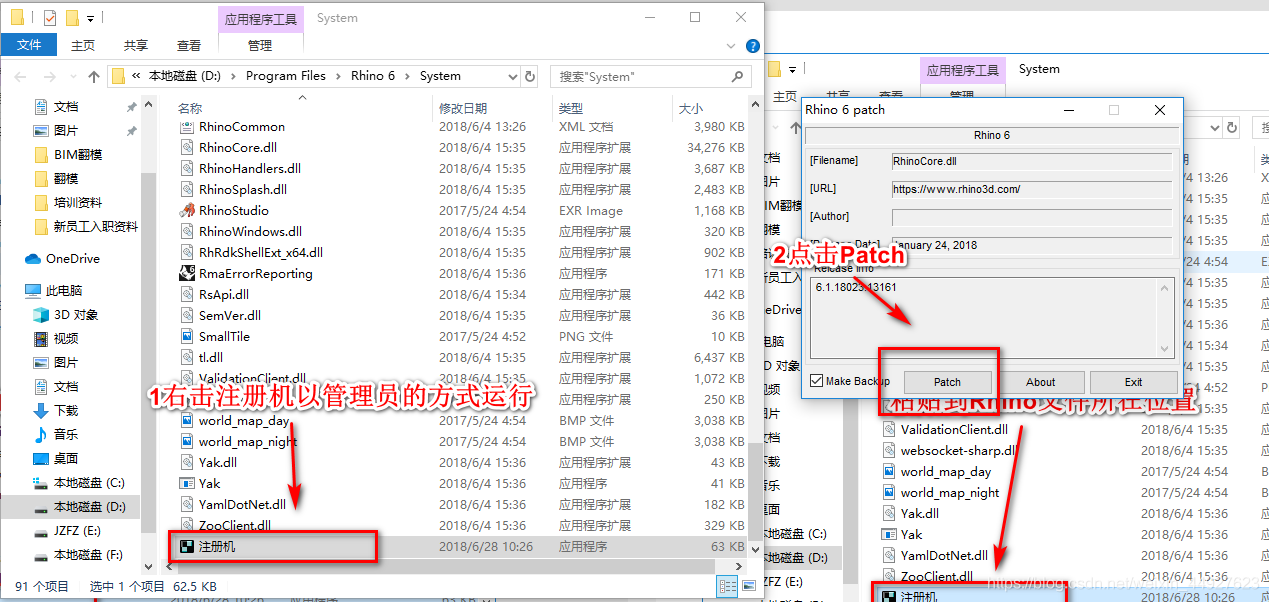Open quick access toolbar customize arrow

tap(91, 18)
